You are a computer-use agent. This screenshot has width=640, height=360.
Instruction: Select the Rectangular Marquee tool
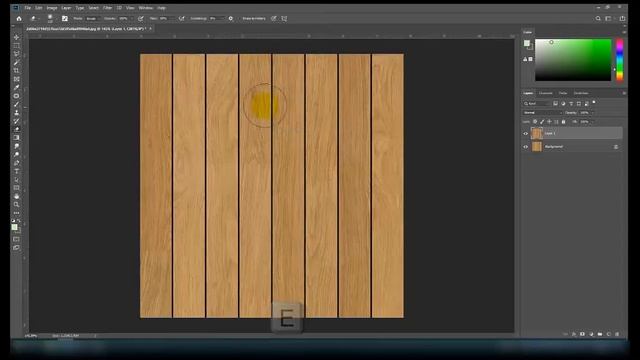pyautogui.click(x=16, y=46)
